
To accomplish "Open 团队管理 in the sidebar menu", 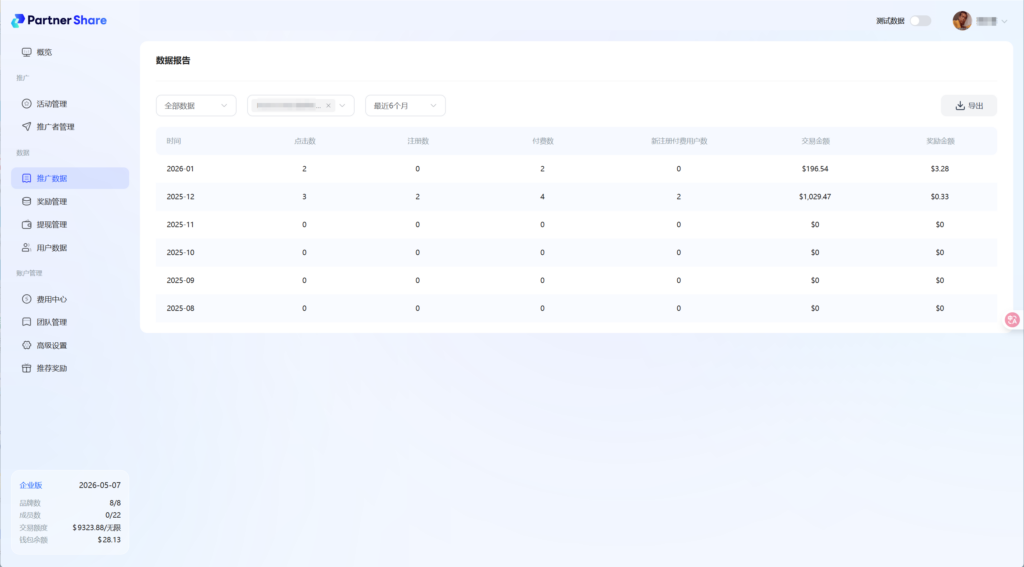I will click(x=52, y=322).
